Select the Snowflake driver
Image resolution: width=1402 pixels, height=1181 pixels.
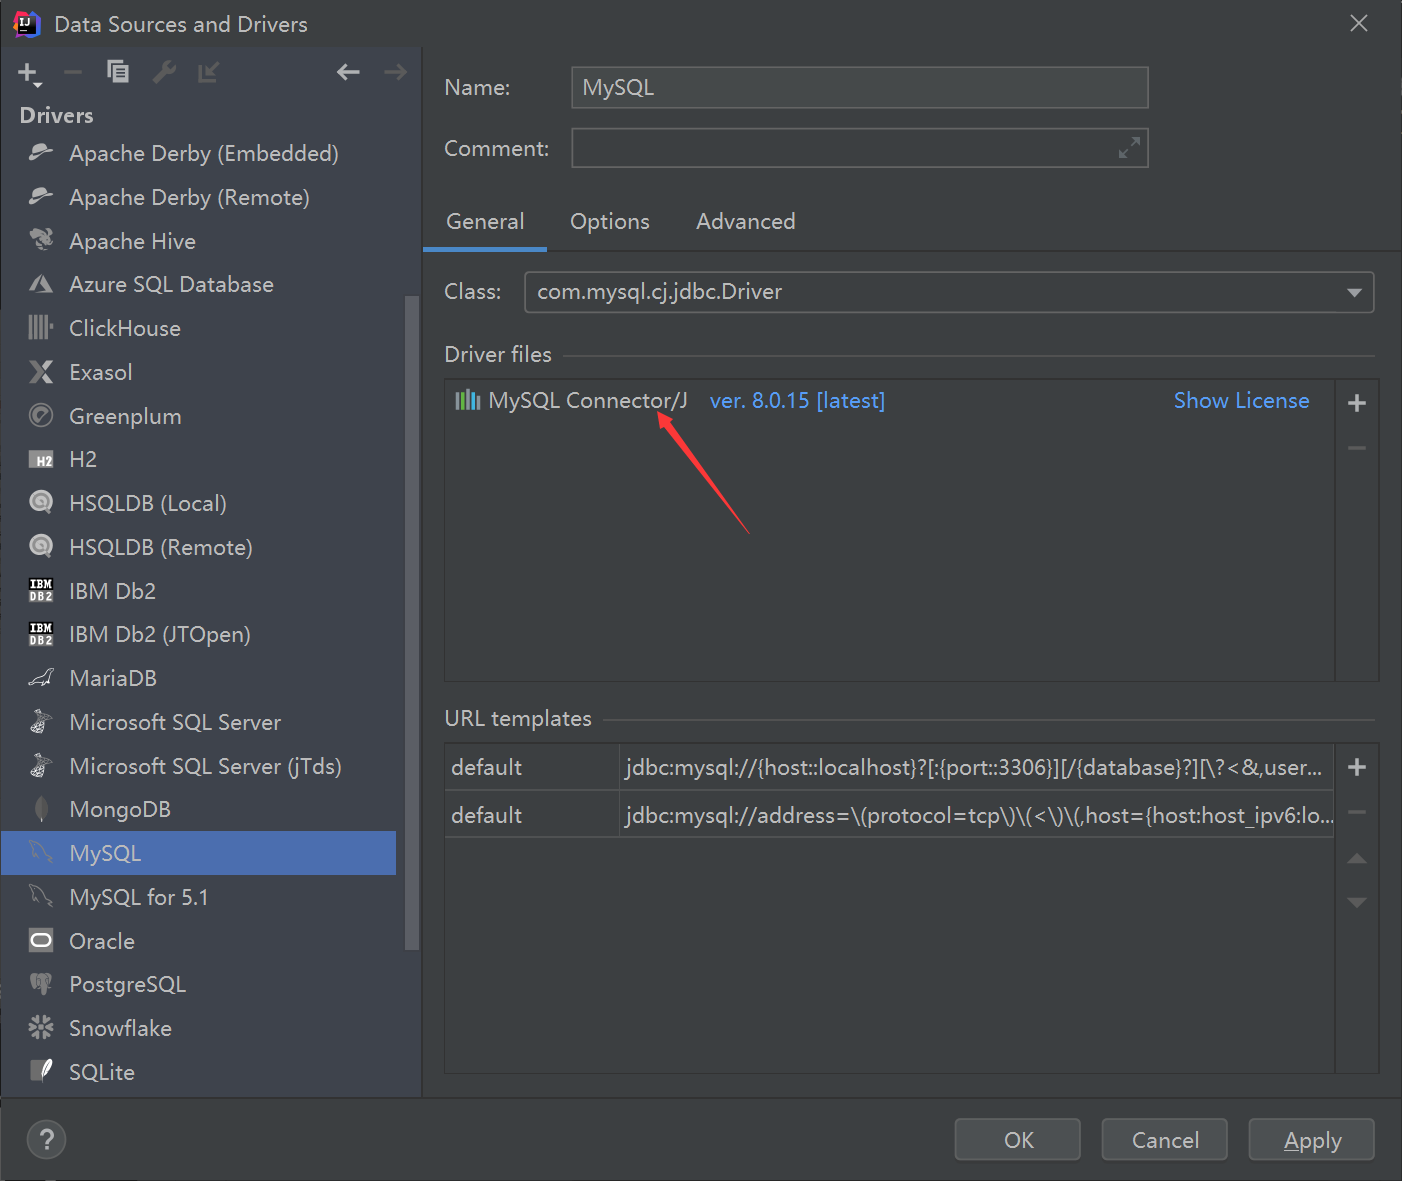[x=198, y=1028]
